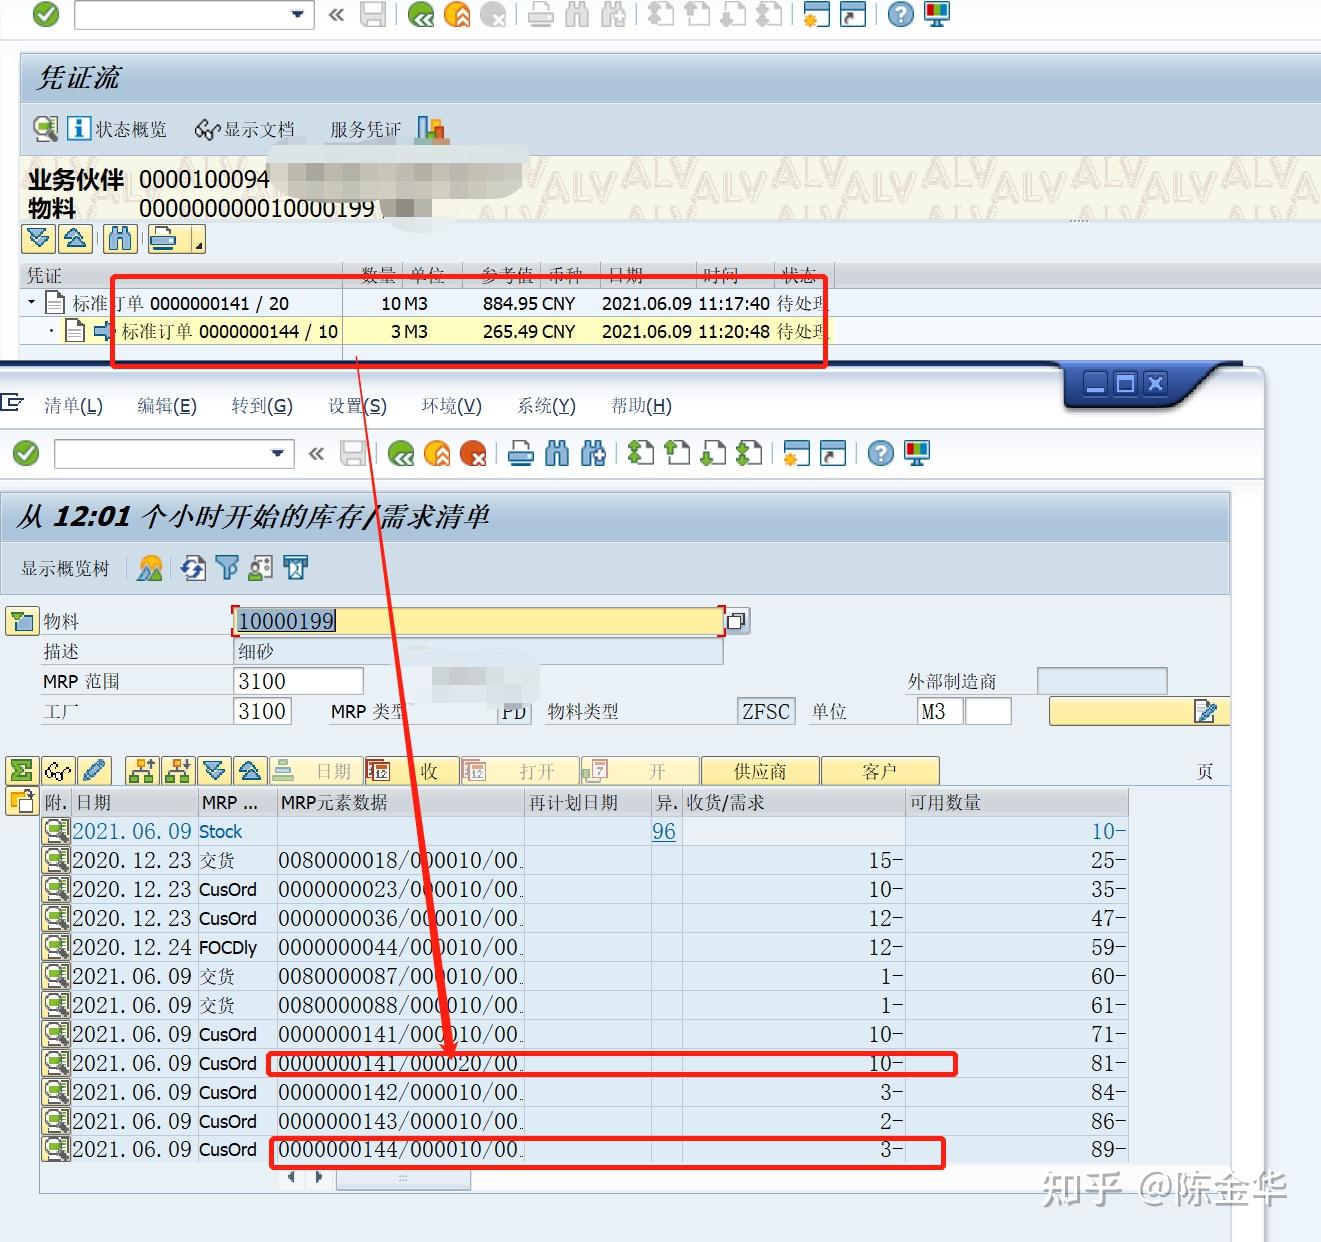Click 客户 button above table

click(x=880, y=771)
